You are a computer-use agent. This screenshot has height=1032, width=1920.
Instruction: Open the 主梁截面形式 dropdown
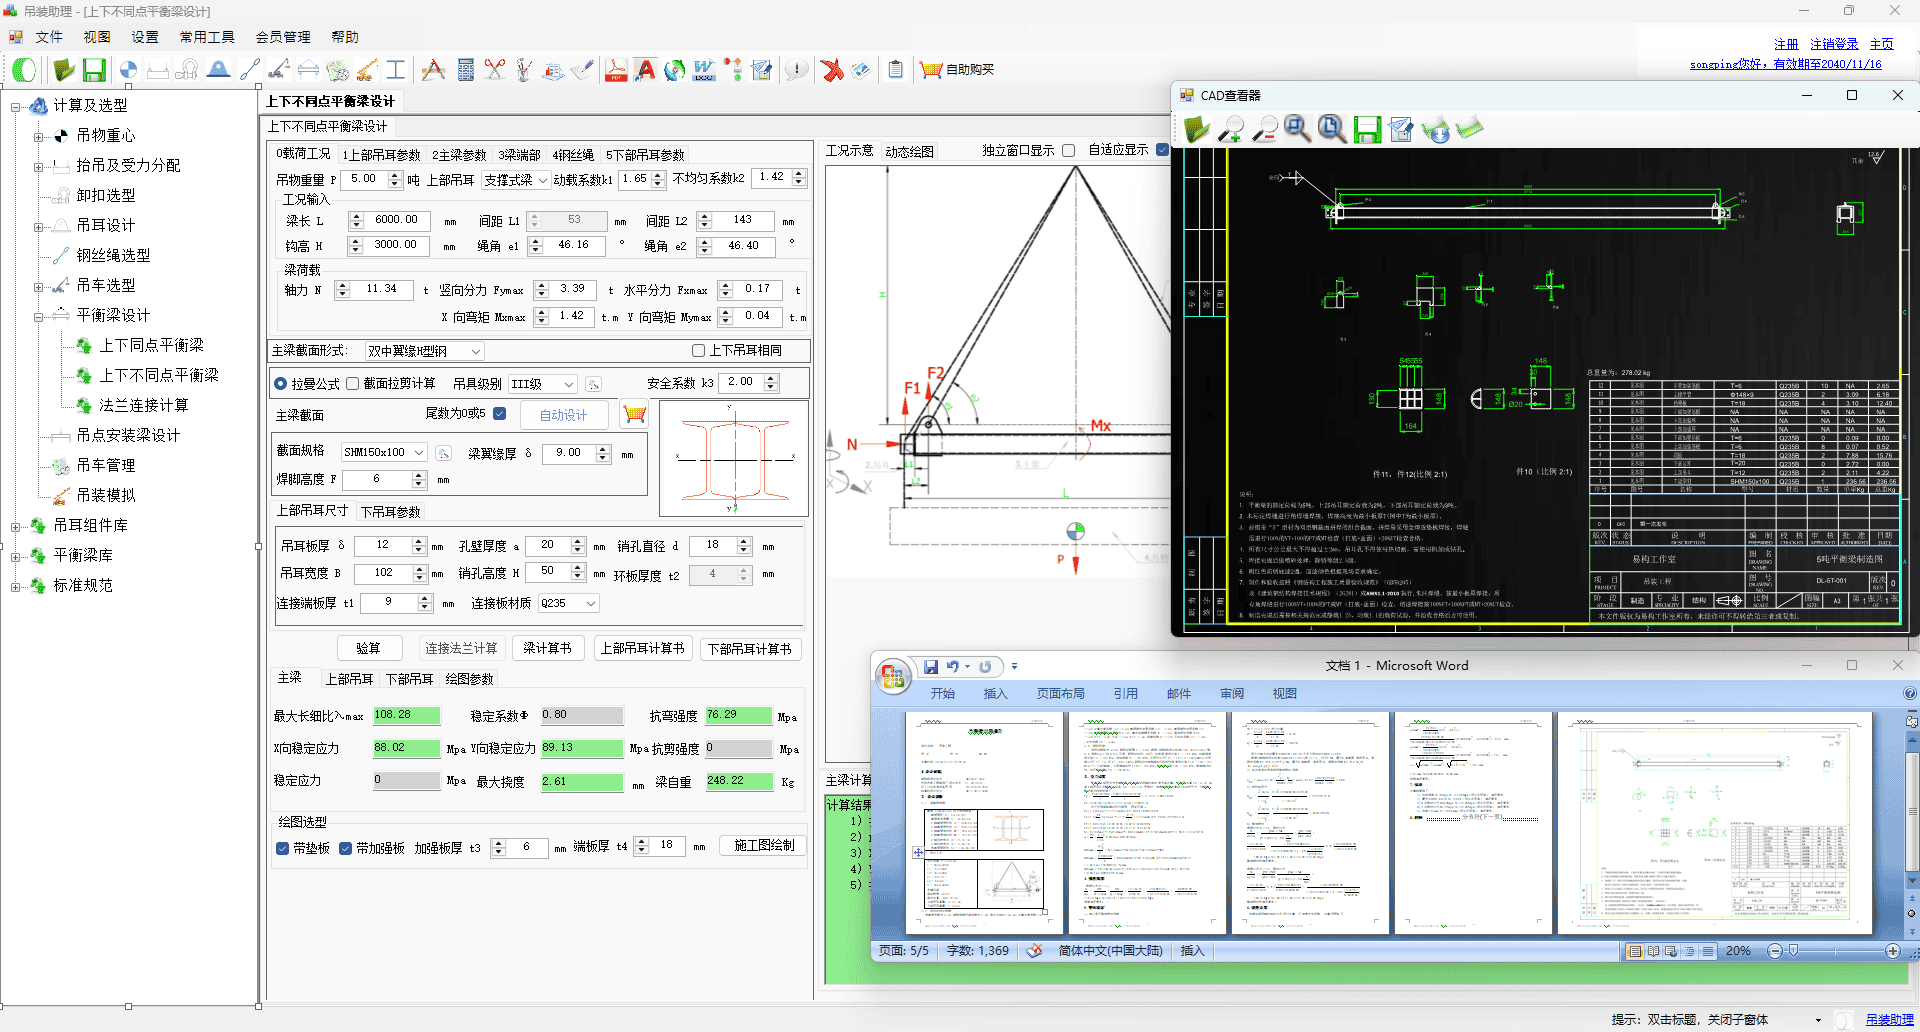coord(476,351)
